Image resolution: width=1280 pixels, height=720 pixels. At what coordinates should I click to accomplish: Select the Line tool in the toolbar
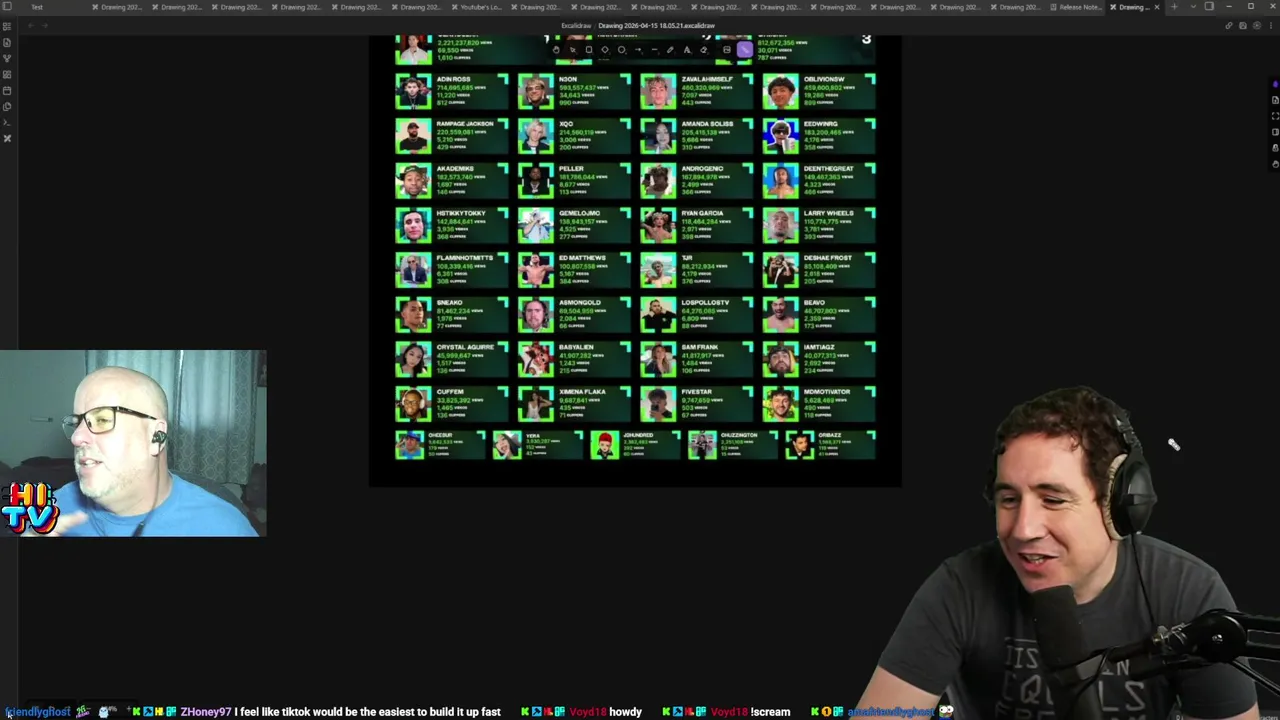[x=654, y=50]
